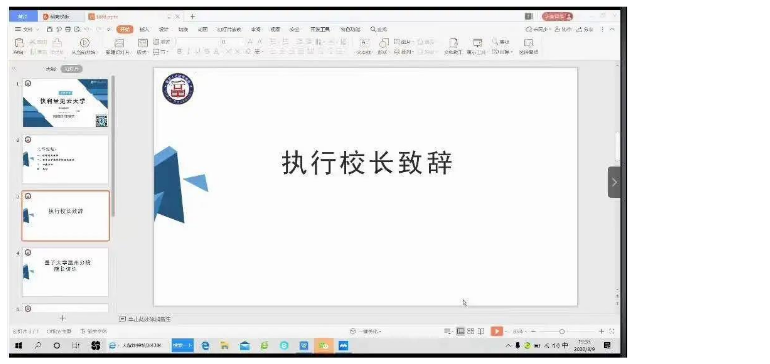770x364 pixels.
Task: Click the font color A icon
Action: click(216, 52)
